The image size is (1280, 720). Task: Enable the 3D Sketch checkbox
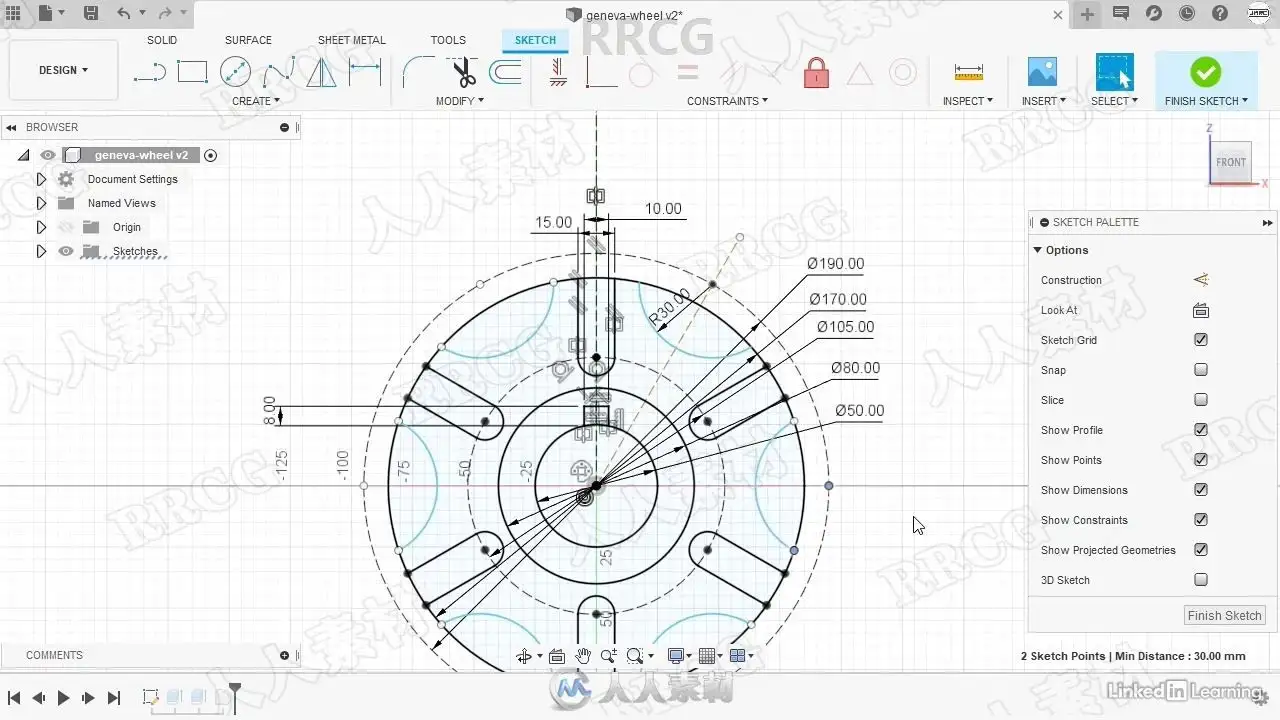(x=1201, y=580)
